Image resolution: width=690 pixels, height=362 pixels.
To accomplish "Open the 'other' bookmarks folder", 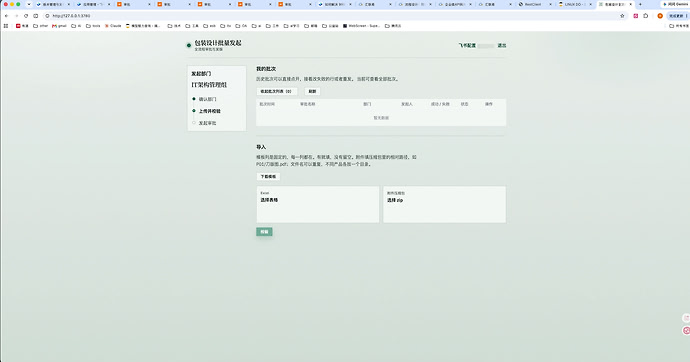I will point(40,26).
